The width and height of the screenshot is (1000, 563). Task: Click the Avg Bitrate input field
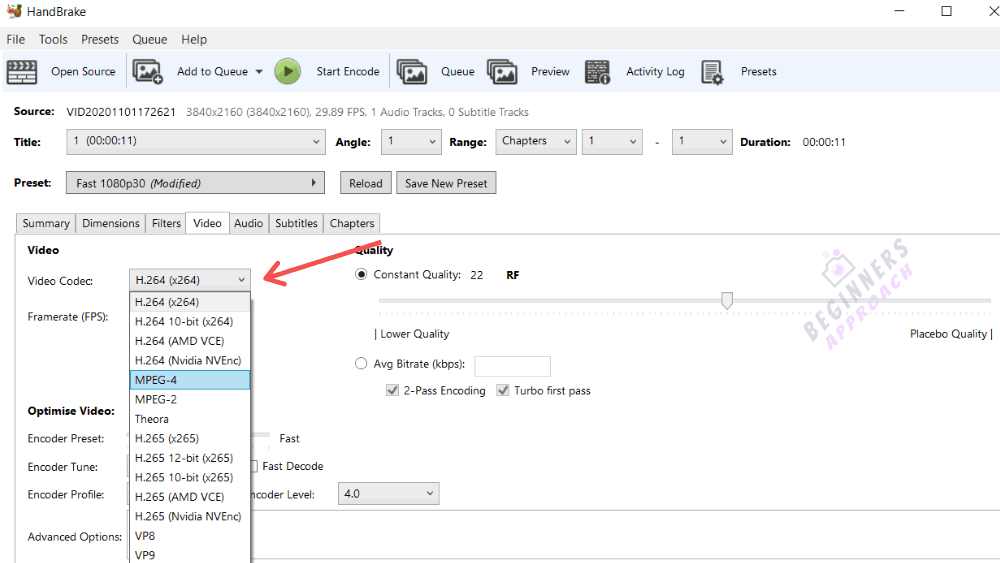click(x=513, y=366)
